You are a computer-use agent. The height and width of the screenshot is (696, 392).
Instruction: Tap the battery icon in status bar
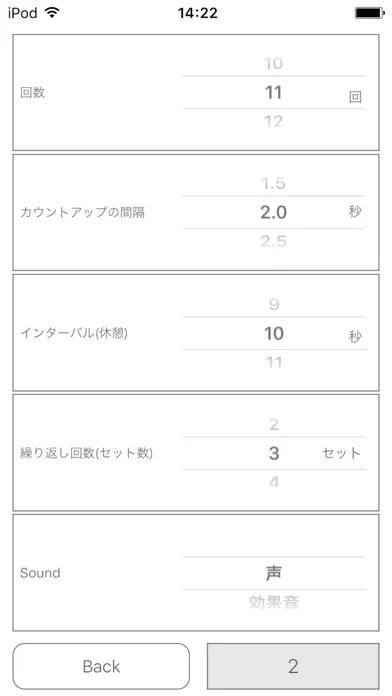coord(370,13)
